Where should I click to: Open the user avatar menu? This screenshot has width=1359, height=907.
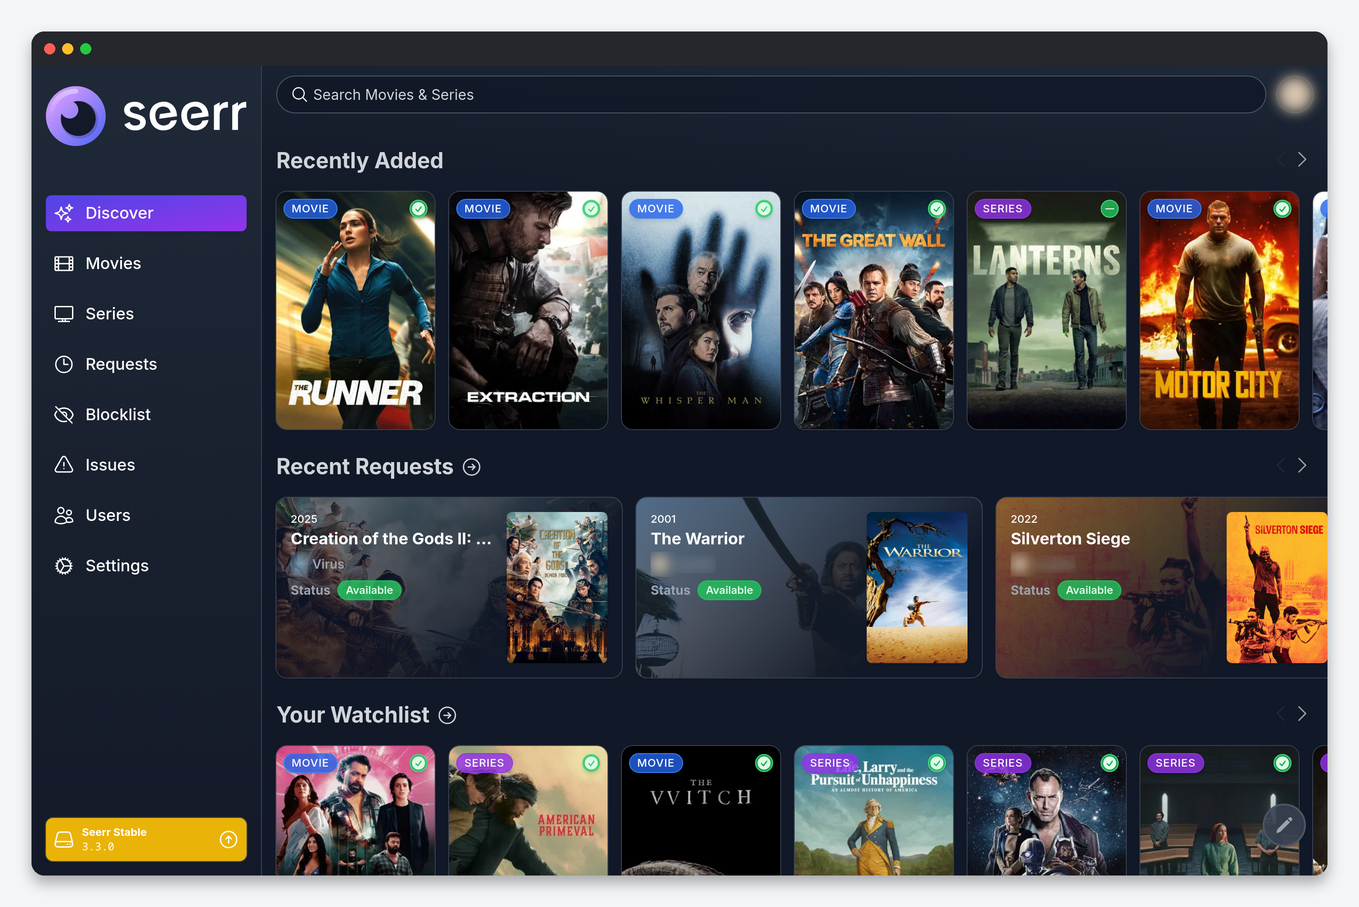(x=1295, y=94)
